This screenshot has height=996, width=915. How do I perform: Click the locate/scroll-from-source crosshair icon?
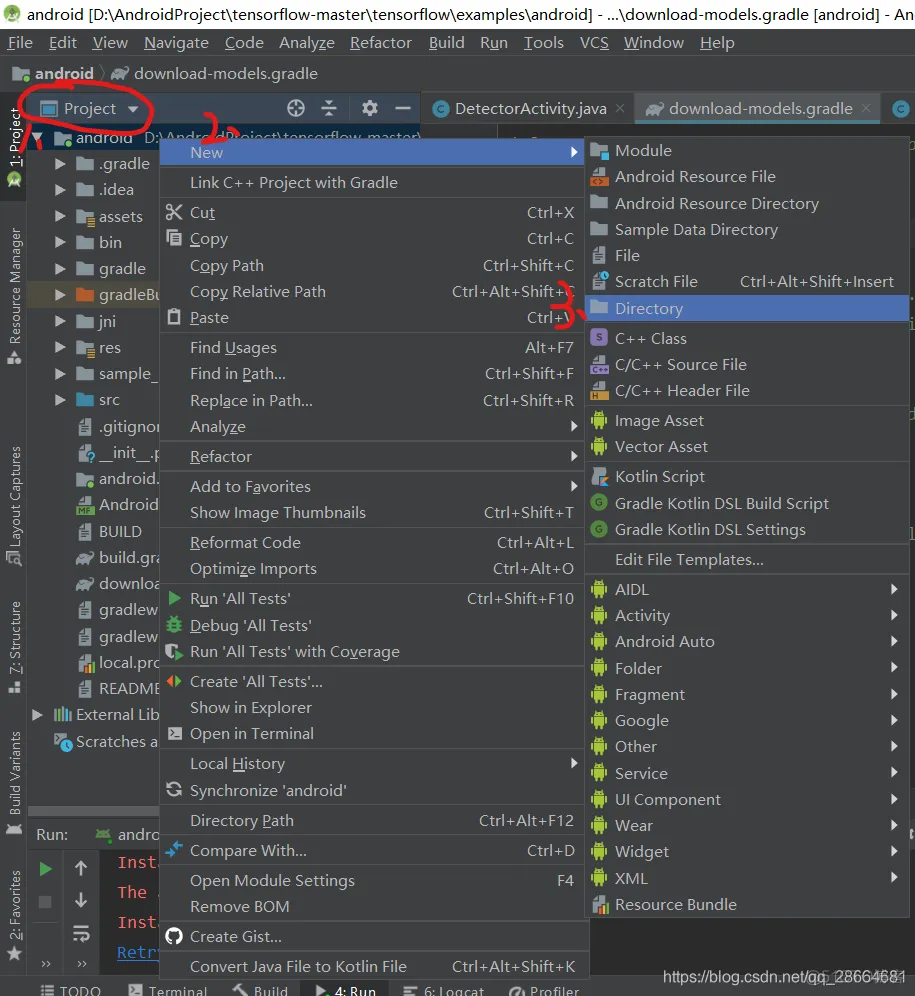point(295,109)
